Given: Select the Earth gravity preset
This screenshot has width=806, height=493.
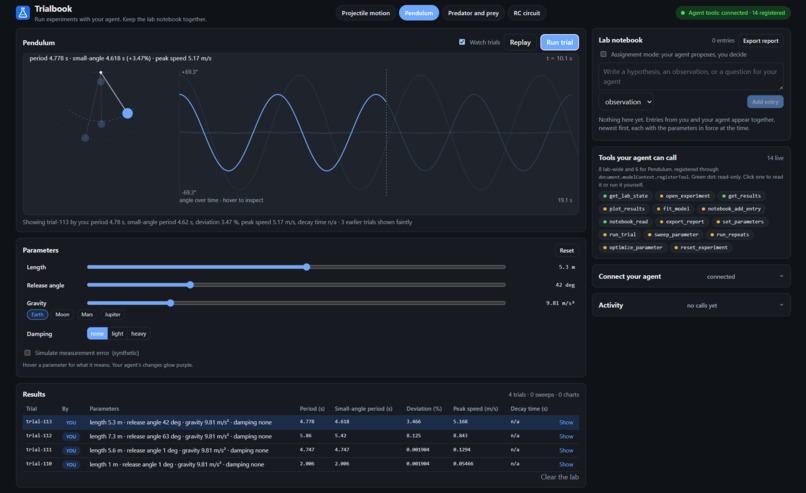Looking at the screenshot, I should [x=37, y=315].
